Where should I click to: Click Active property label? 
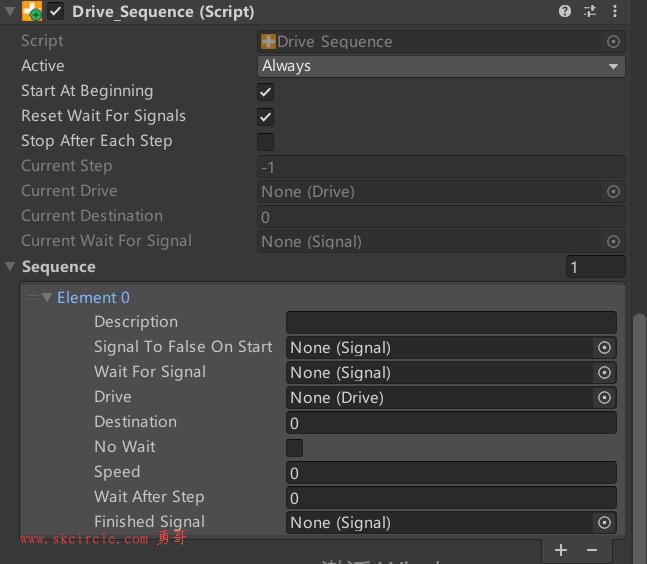click(x=43, y=66)
